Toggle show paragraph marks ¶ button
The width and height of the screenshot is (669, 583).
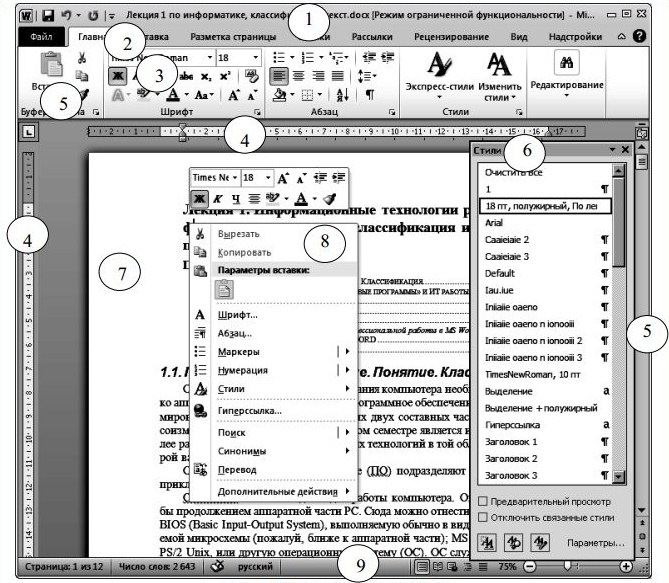[x=370, y=95]
